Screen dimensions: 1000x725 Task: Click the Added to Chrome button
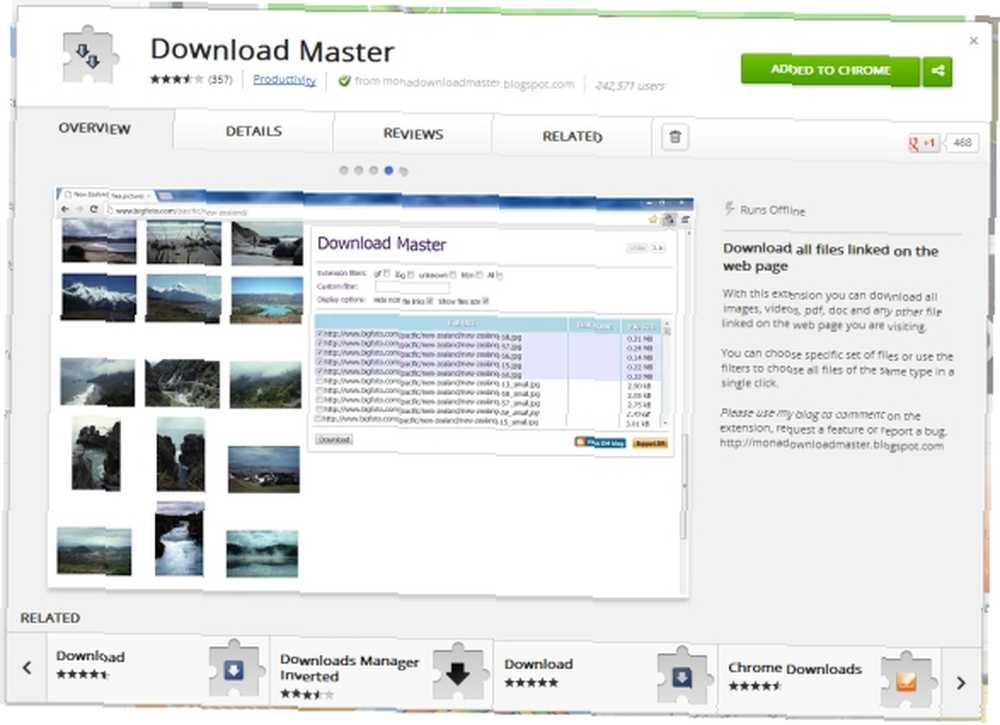[x=830, y=70]
